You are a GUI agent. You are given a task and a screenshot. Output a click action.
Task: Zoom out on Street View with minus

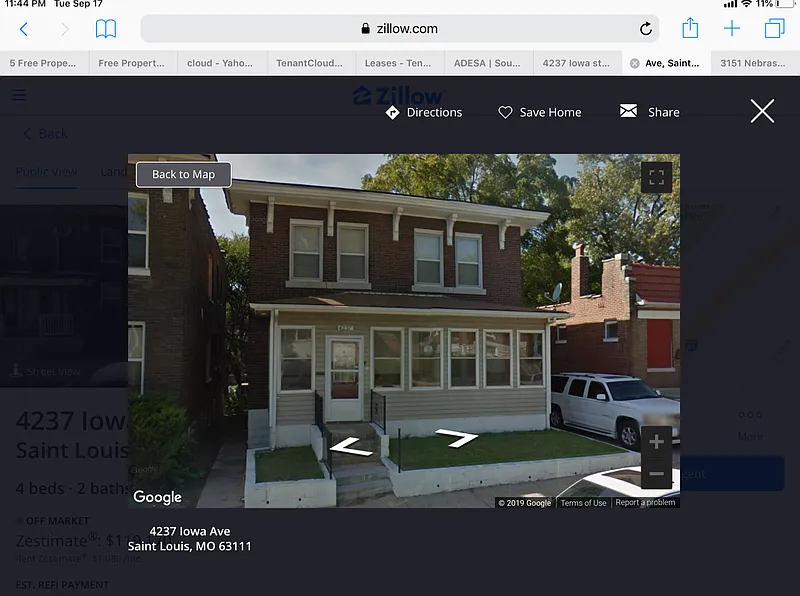click(656, 474)
